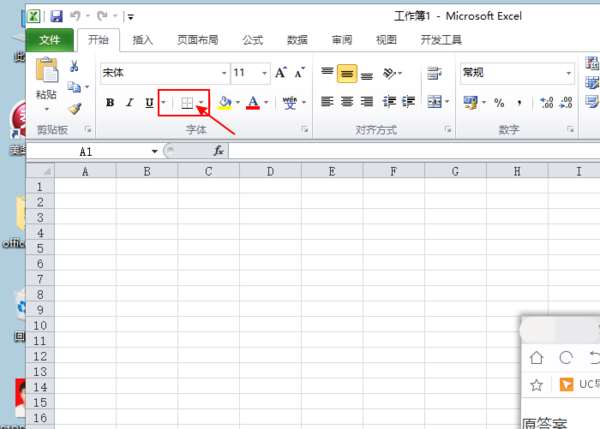The height and width of the screenshot is (429, 600).
Task: Select column D header
Action: point(270,171)
